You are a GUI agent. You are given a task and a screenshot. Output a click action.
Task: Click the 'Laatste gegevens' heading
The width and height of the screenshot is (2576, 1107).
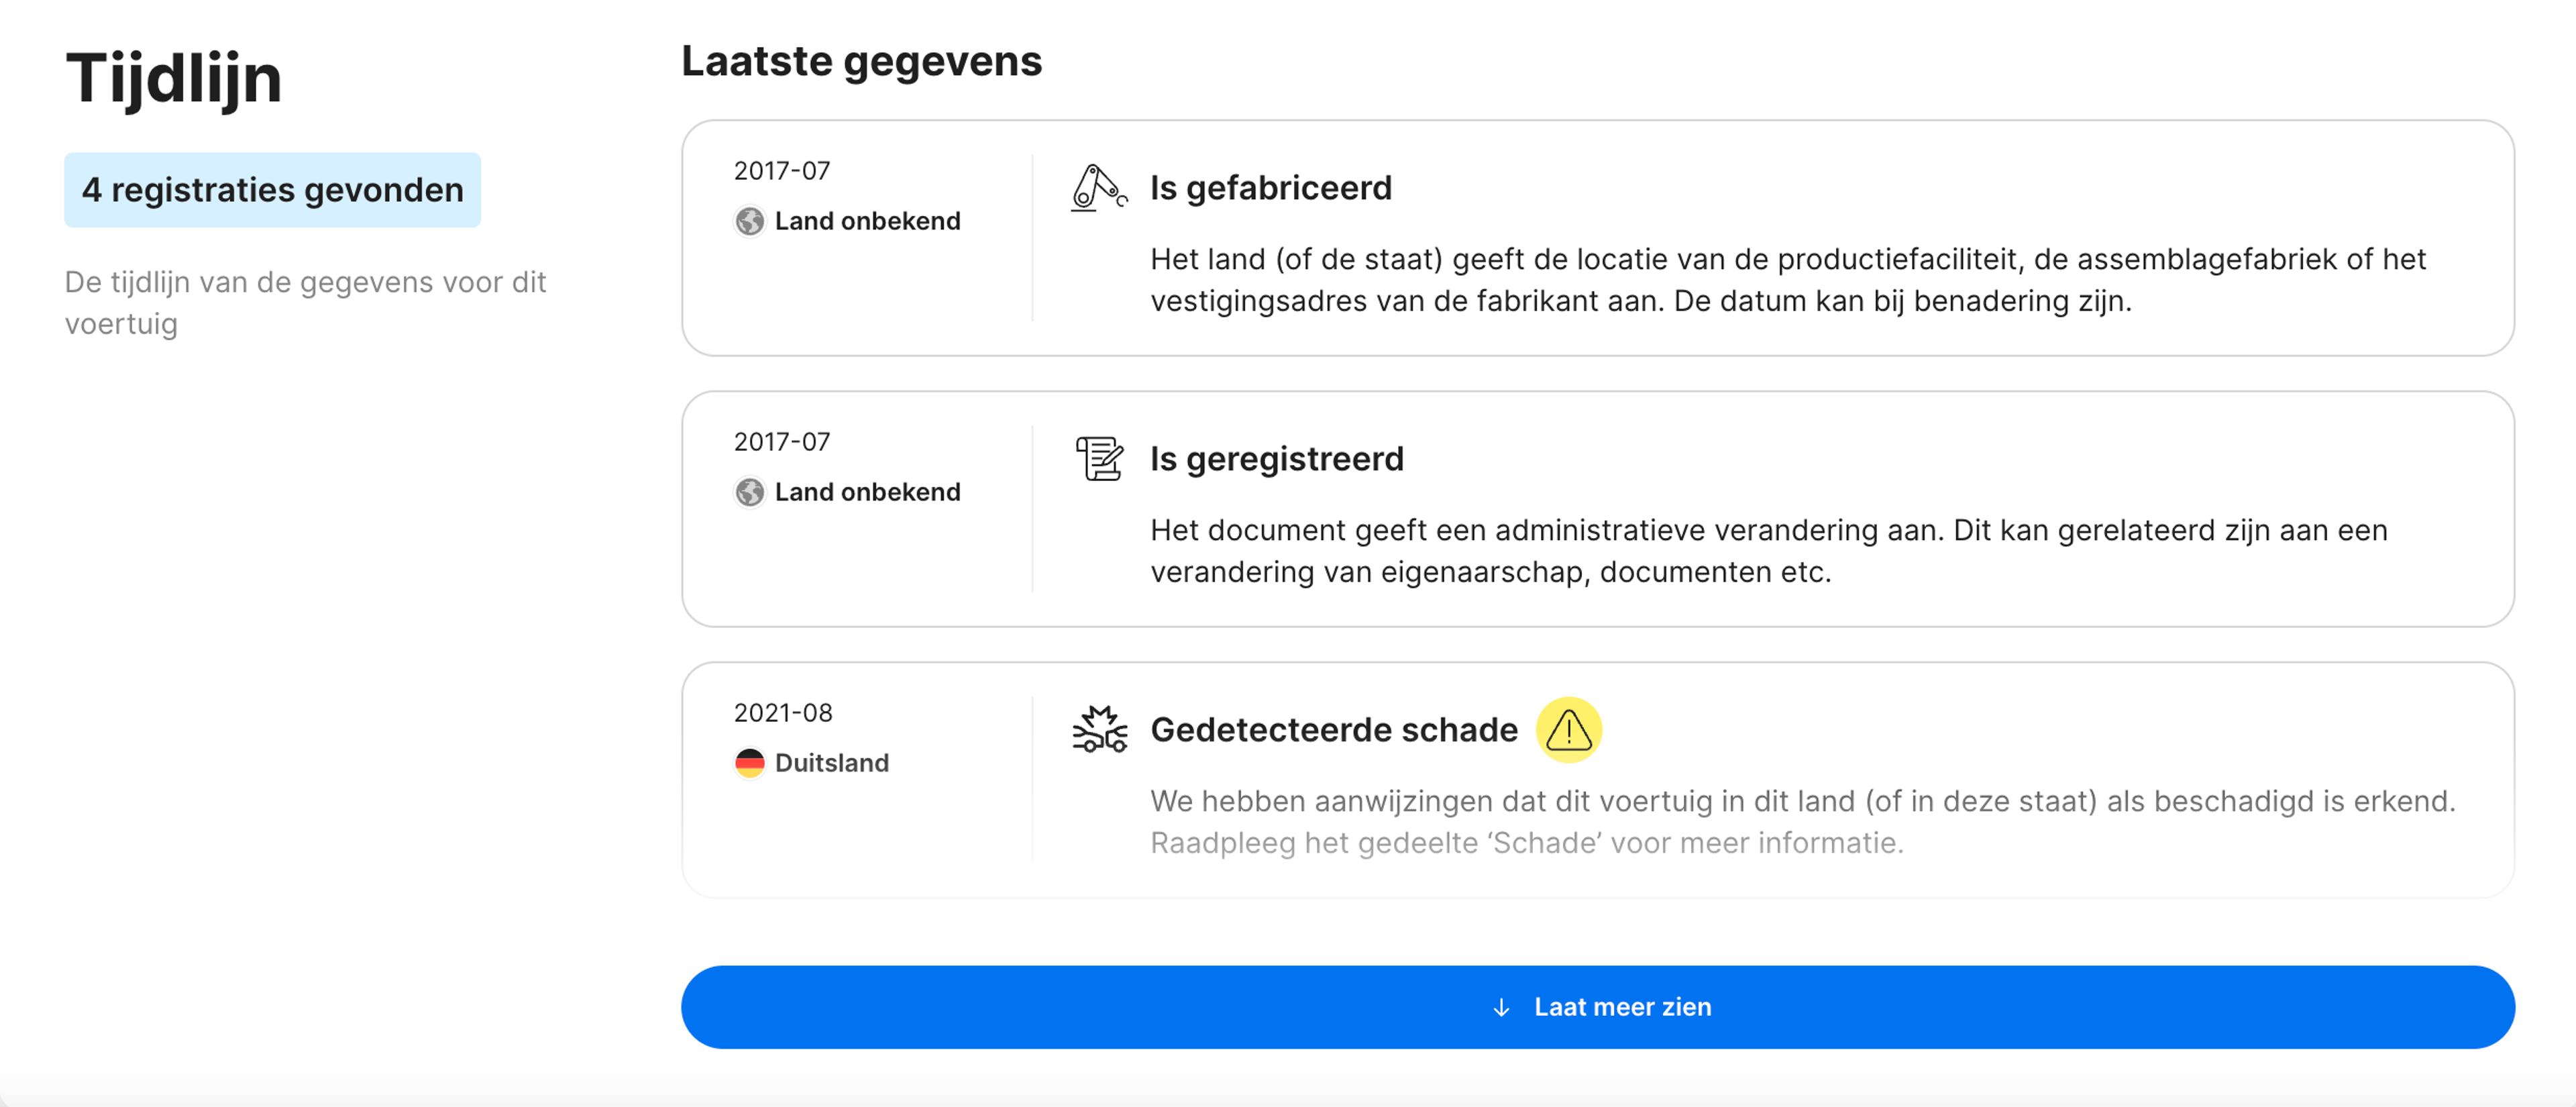click(x=861, y=61)
